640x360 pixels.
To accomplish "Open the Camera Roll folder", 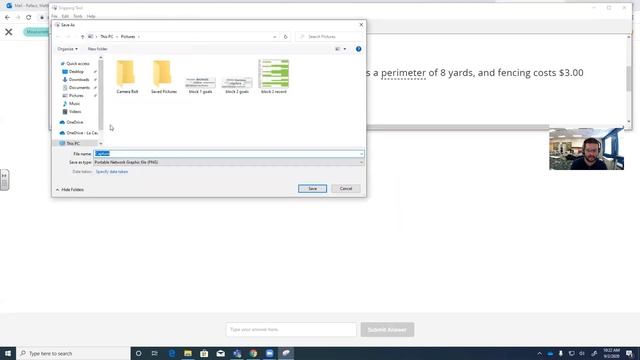I will (127, 77).
